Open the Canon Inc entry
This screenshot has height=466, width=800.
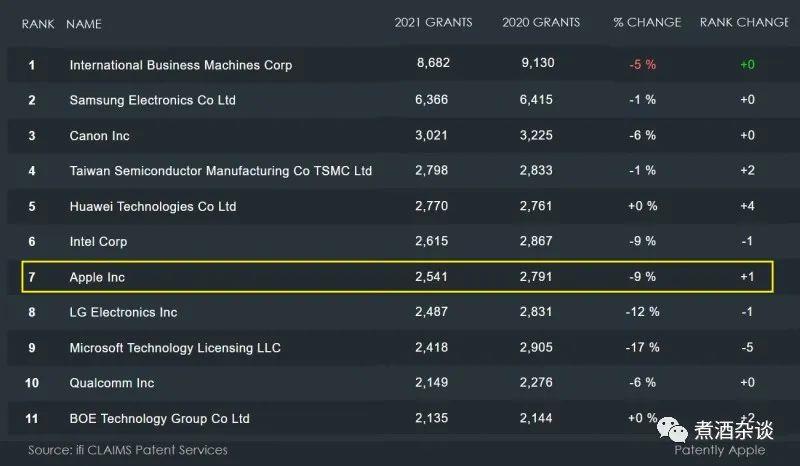[100, 136]
